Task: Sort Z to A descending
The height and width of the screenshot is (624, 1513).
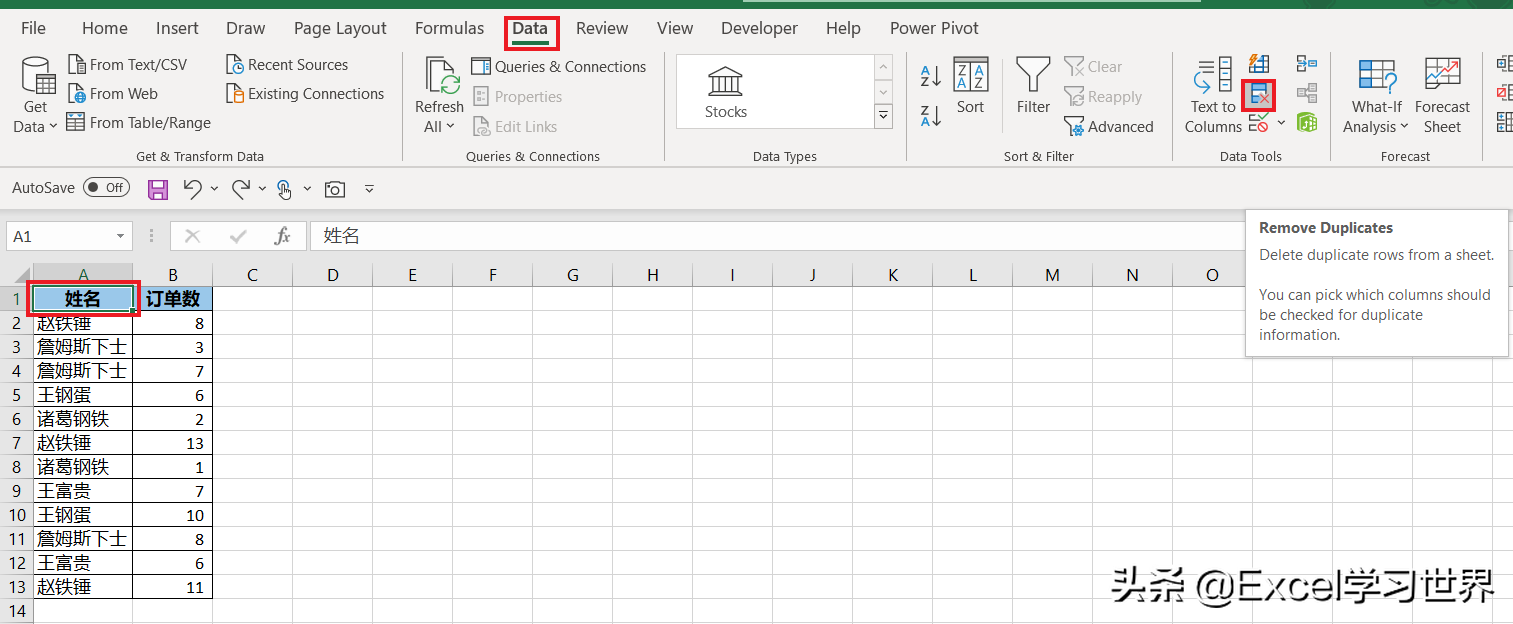Action: pos(930,114)
